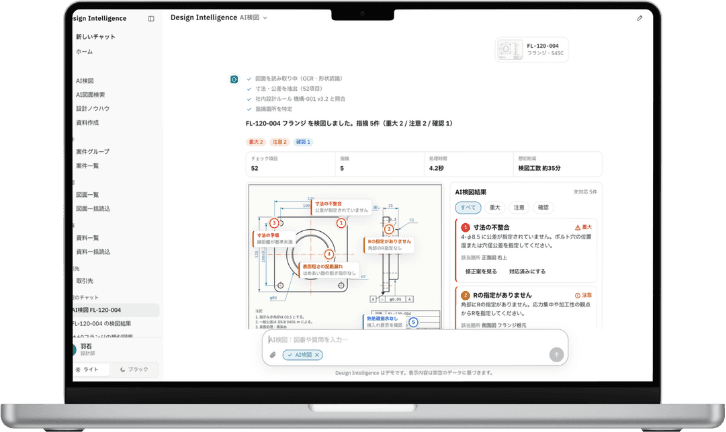Start 新しいチャット in sidebar
The image size is (726, 432).
[96, 37]
